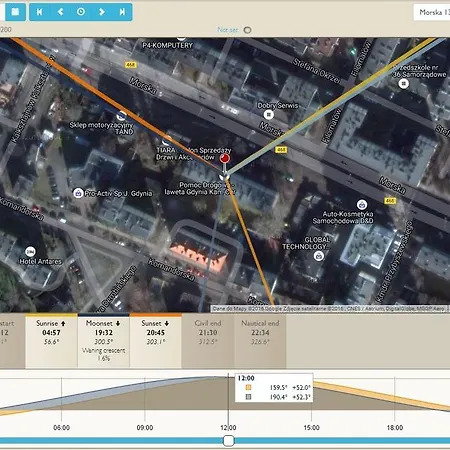Click the Hotel Antares map icon
Viewport: 450px width, 450px height.
tap(30, 251)
